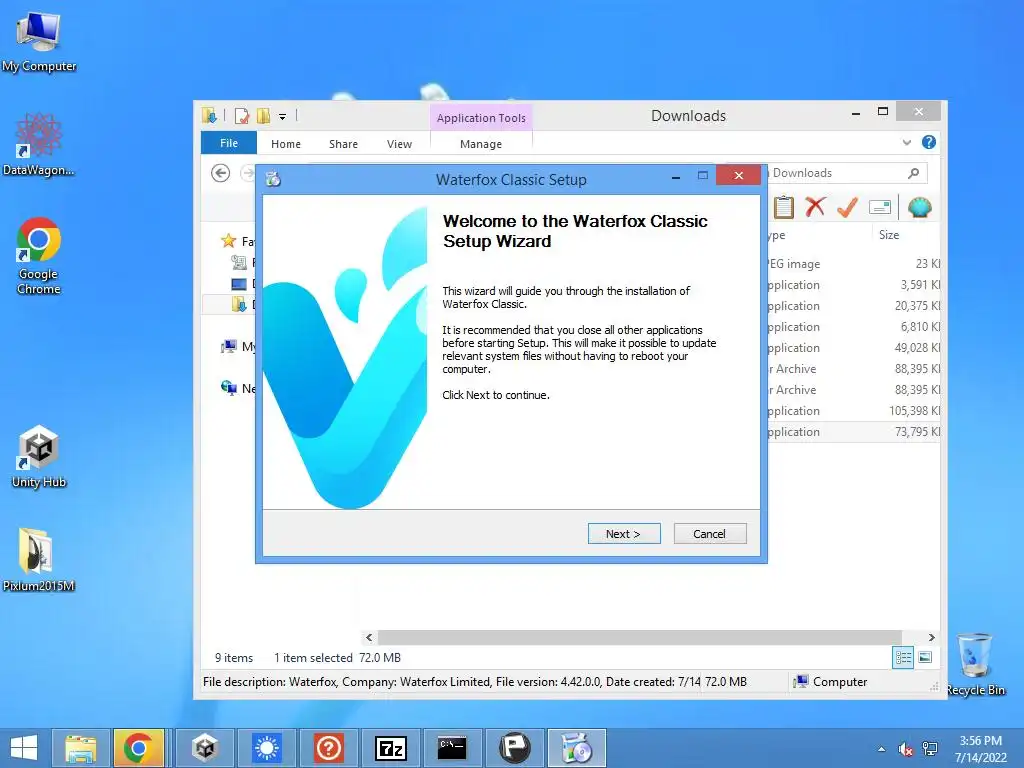
Task: Click the search magnifier icon in Downloads
Action: [x=914, y=173]
